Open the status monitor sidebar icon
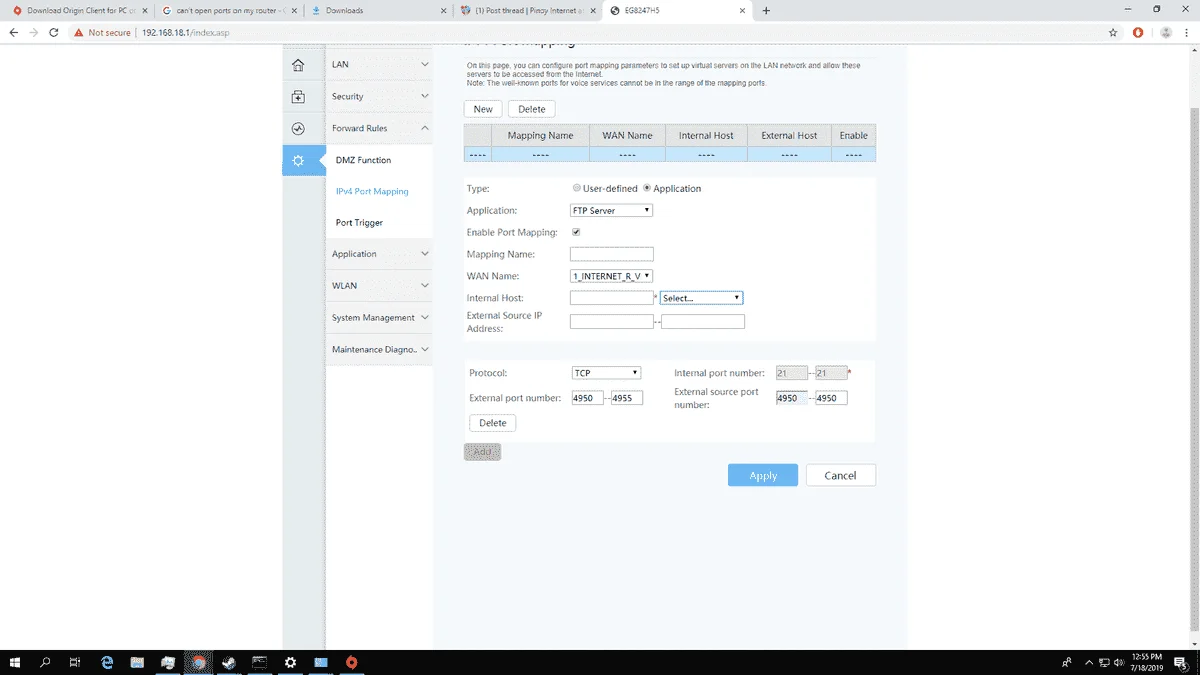The height and width of the screenshot is (675, 1200). pyautogui.click(x=297, y=129)
